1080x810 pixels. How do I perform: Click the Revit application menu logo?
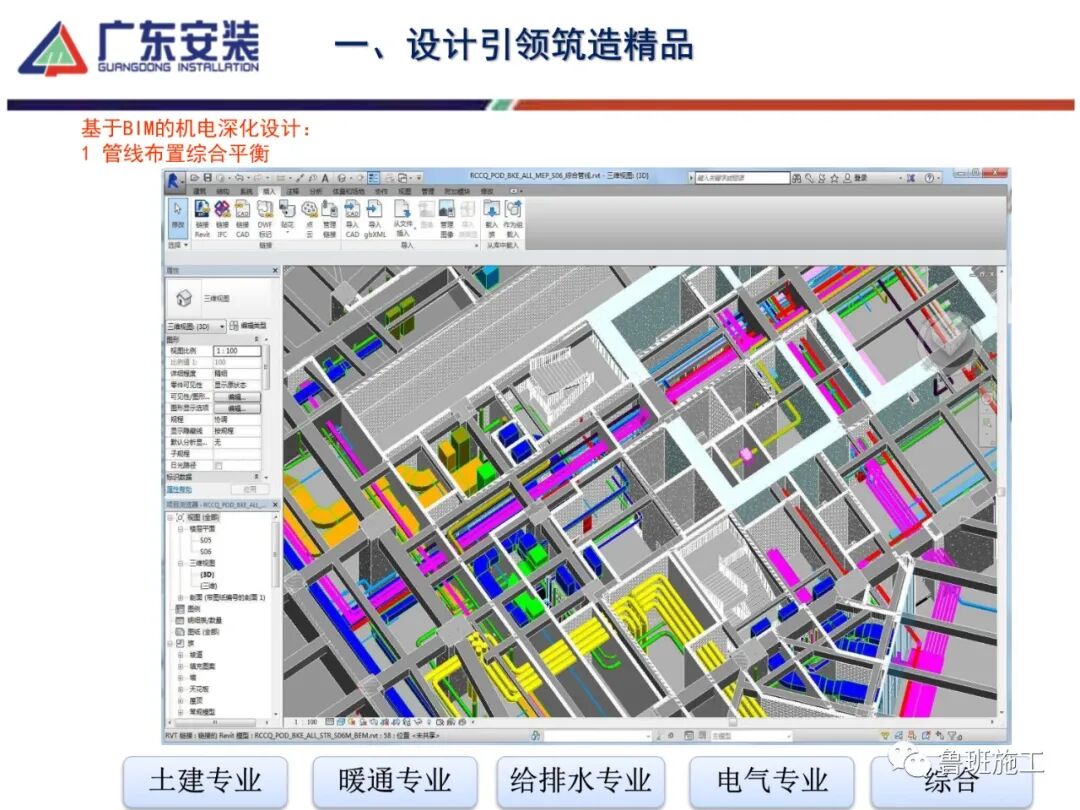(173, 181)
